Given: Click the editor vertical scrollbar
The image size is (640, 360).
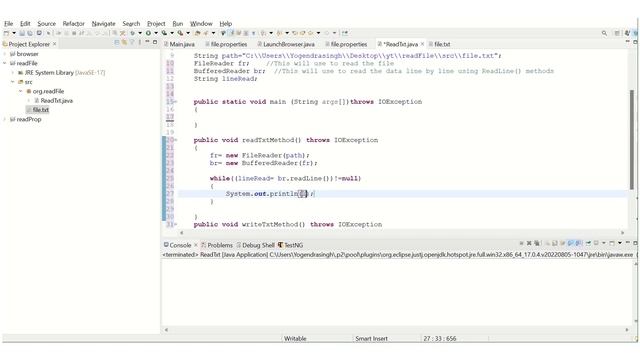Looking at the screenshot, I should coord(632,140).
